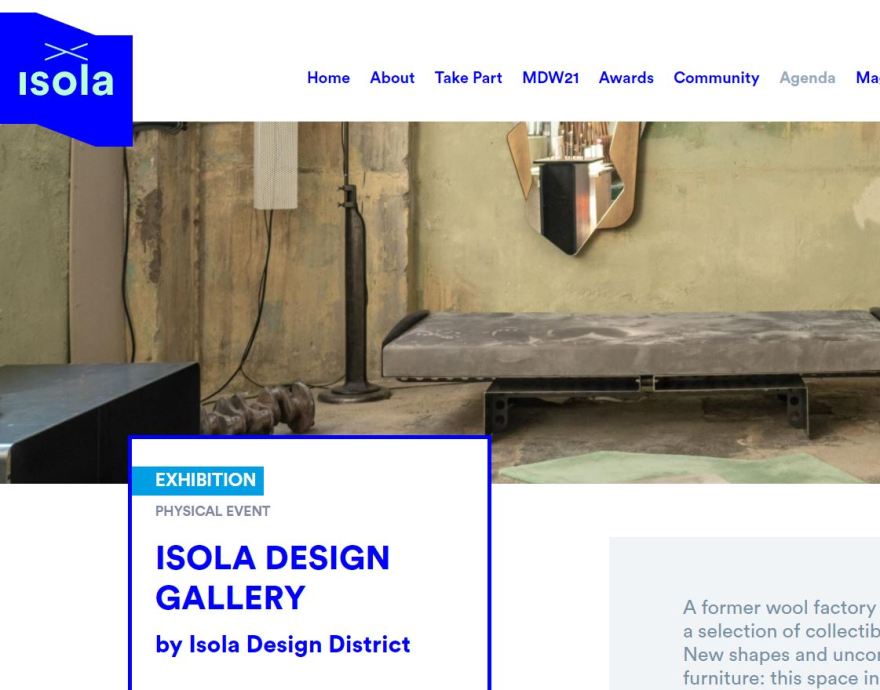This screenshot has width=880, height=690.
Task: Click the Isola logo
Action: coord(66,79)
